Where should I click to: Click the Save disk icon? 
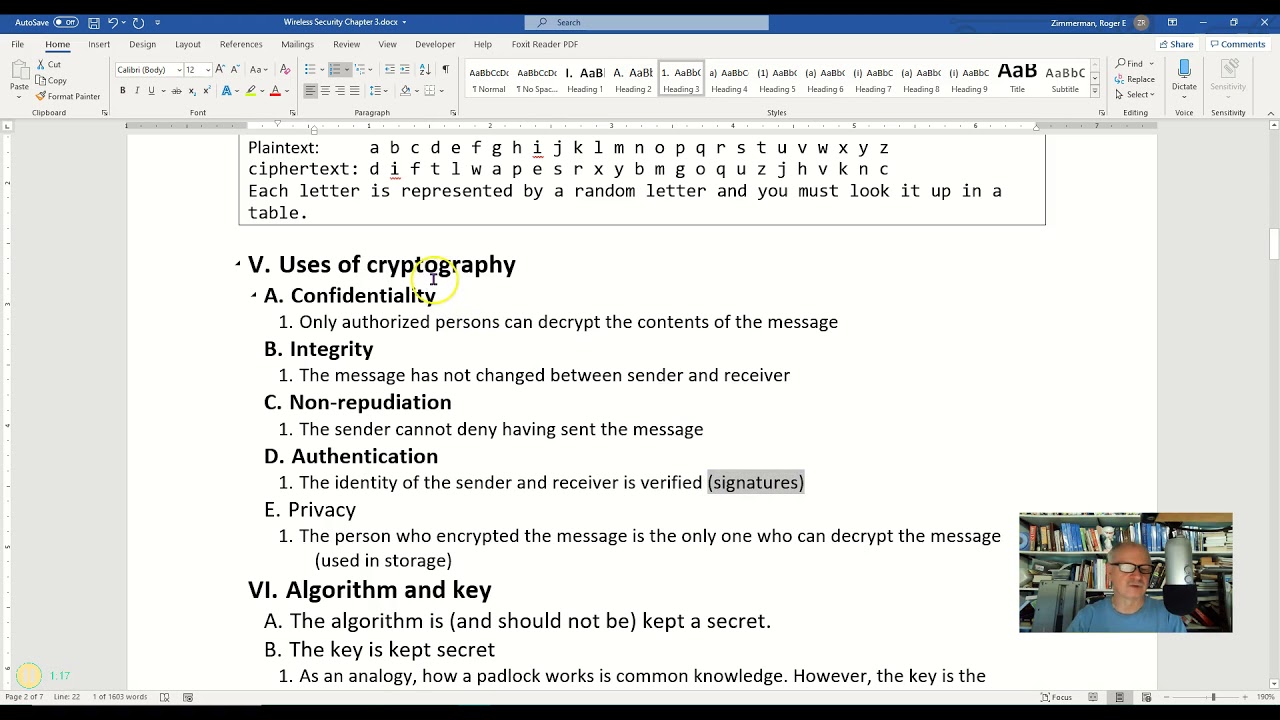(93, 22)
